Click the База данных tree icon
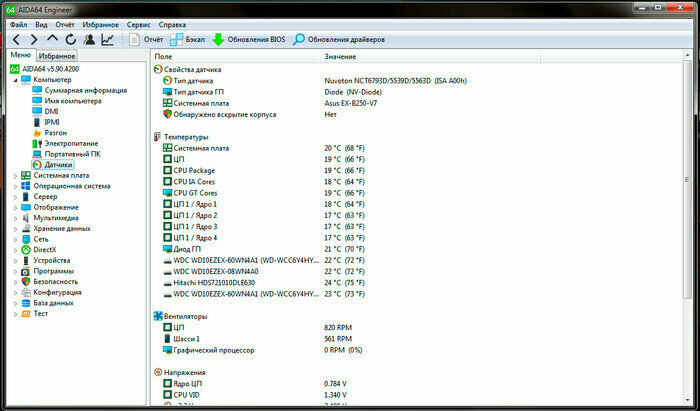The height and width of the screenshot is (411, 700). click(x=26, y=303)
